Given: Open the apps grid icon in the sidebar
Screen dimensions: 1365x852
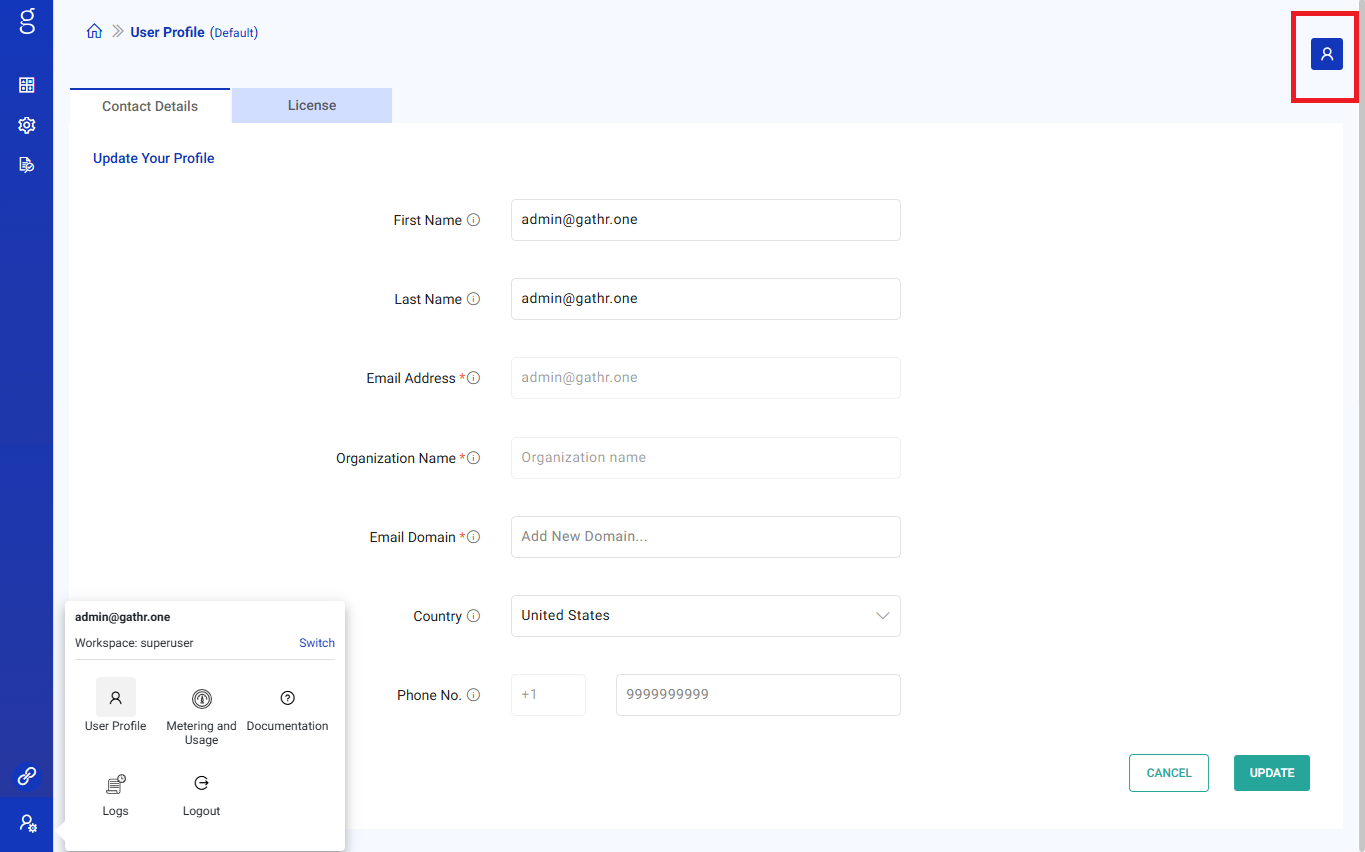Looking at the screenshot, I should [x=26, y=85].
